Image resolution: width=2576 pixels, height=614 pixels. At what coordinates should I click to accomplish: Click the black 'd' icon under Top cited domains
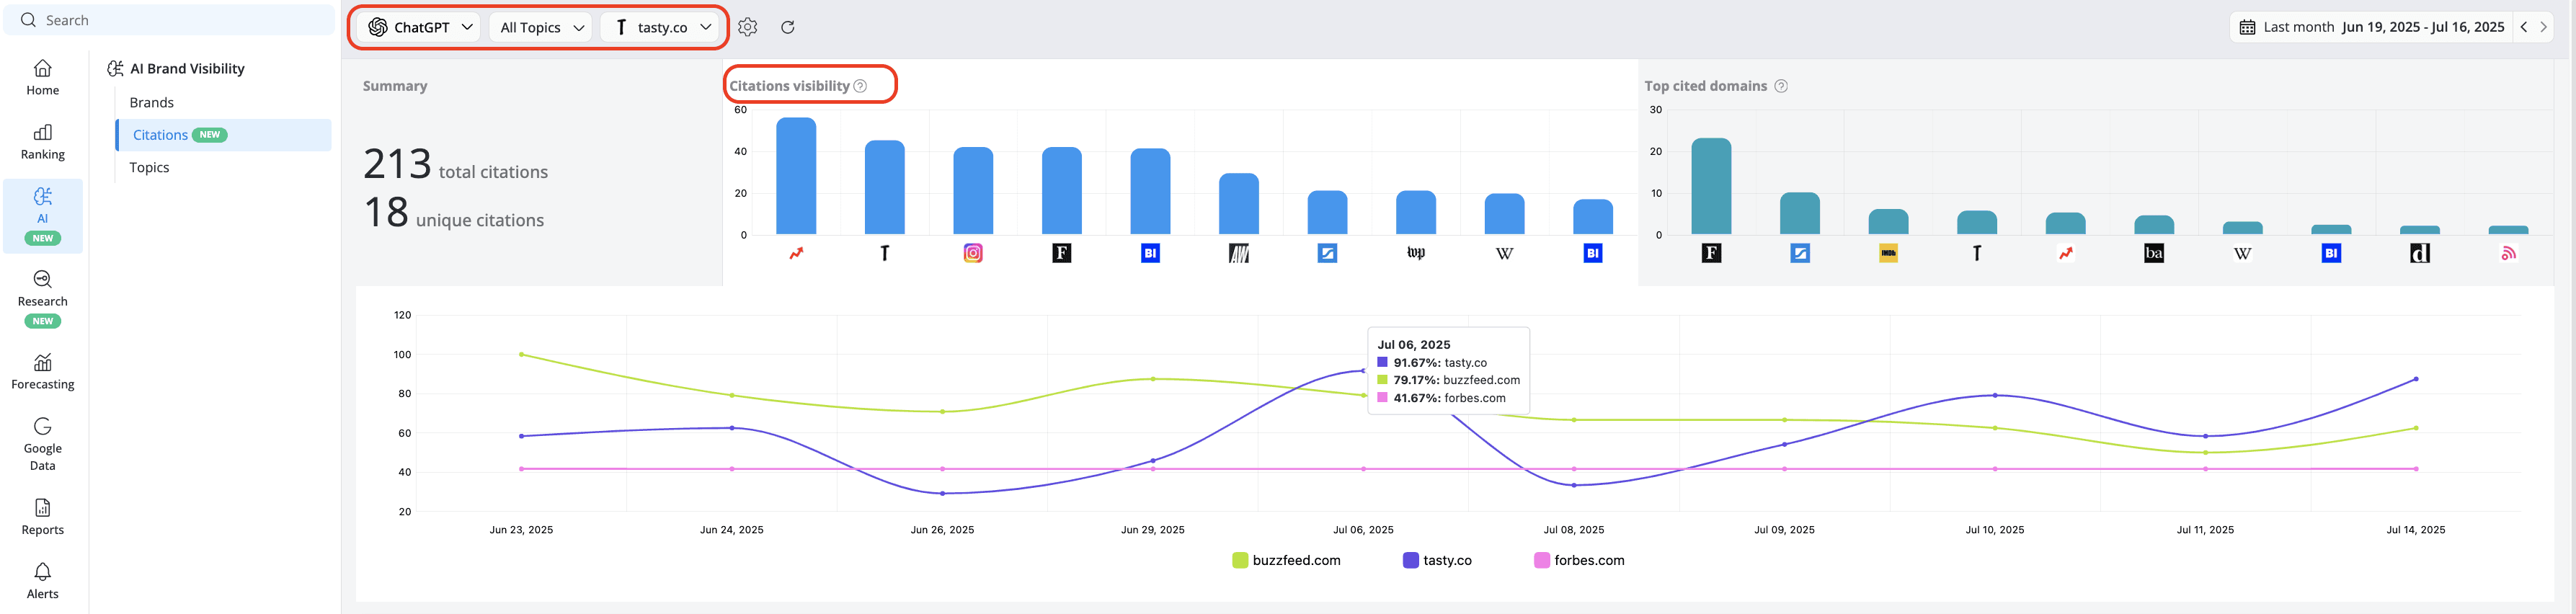tap(2420, 253)
